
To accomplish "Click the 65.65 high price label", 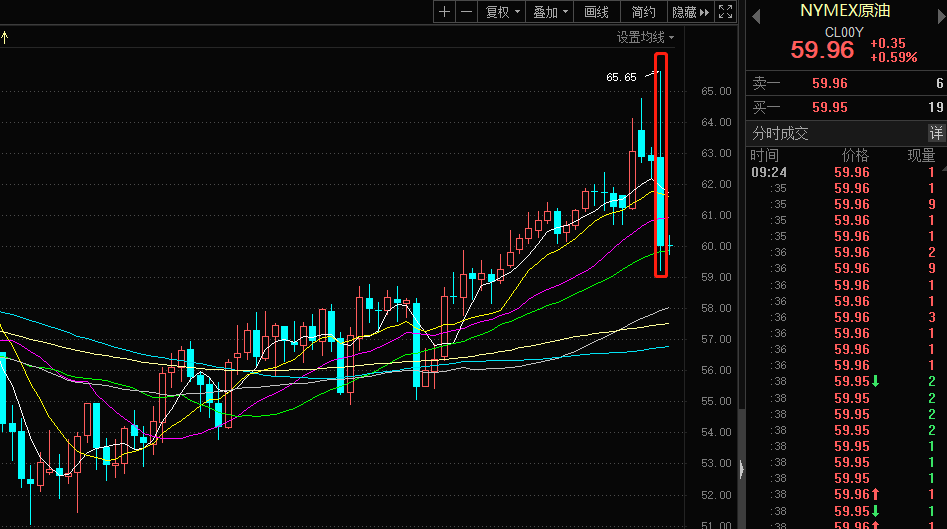I will 621,77.
